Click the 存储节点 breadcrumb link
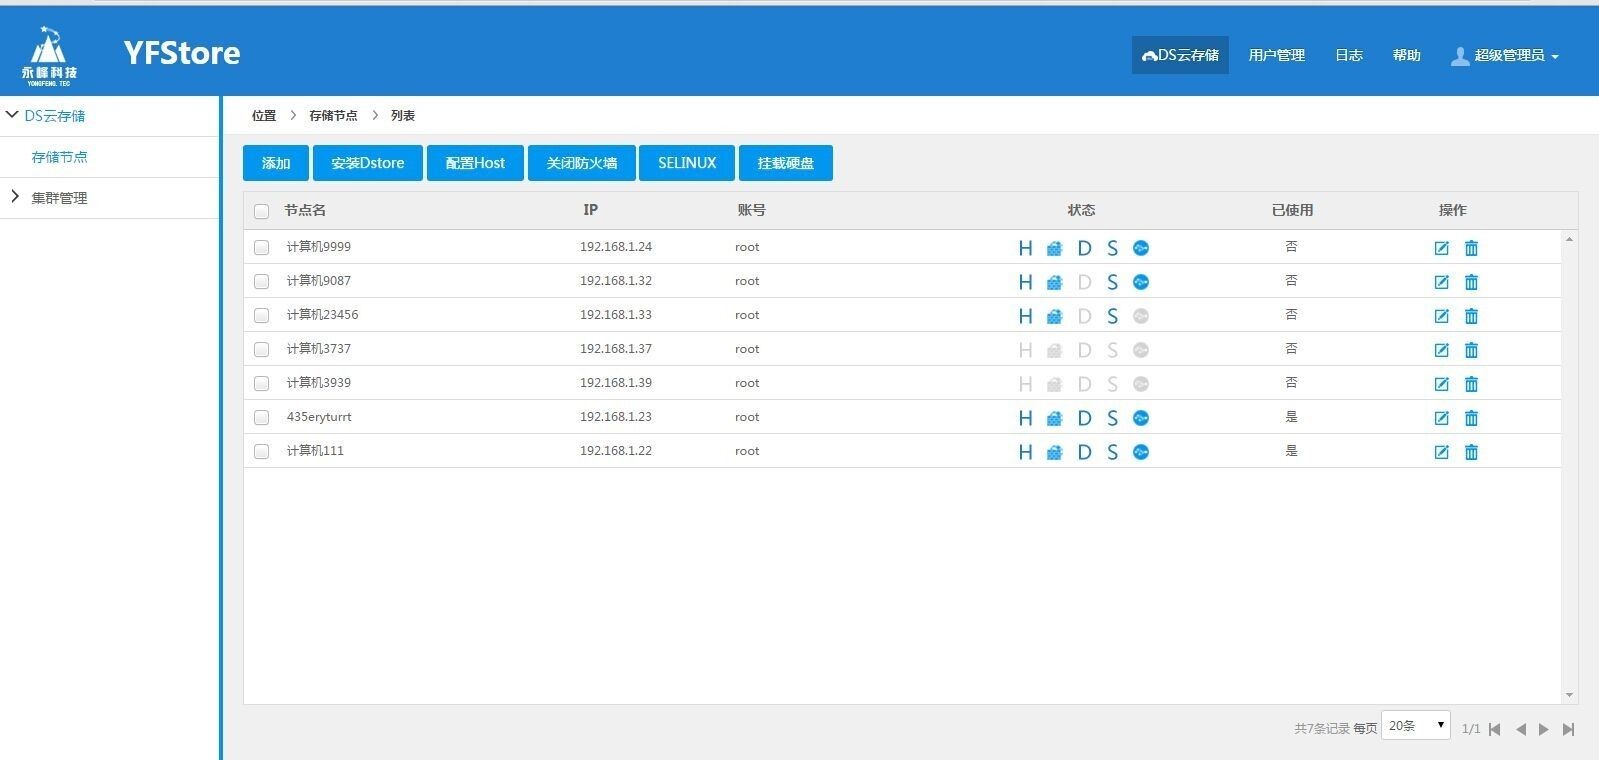This screenshot has height=760, width=1599. (333, 116)
